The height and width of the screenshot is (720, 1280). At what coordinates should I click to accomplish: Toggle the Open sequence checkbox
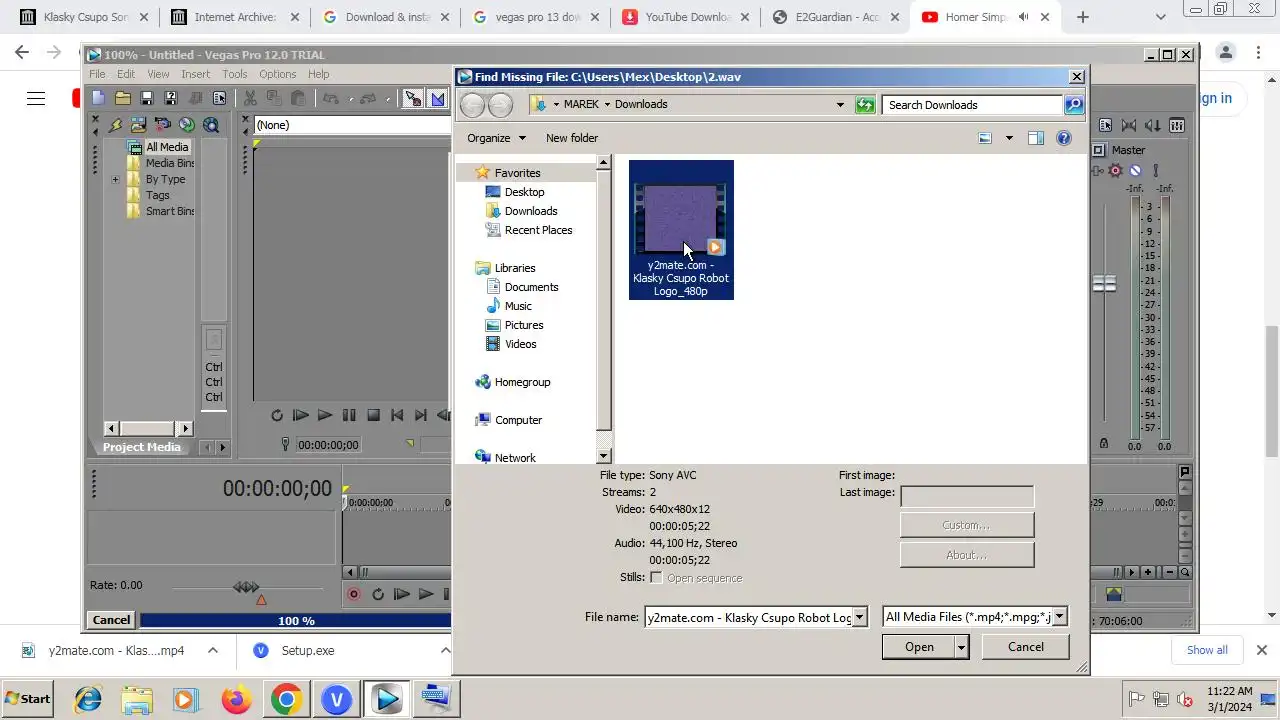point(656,578)
